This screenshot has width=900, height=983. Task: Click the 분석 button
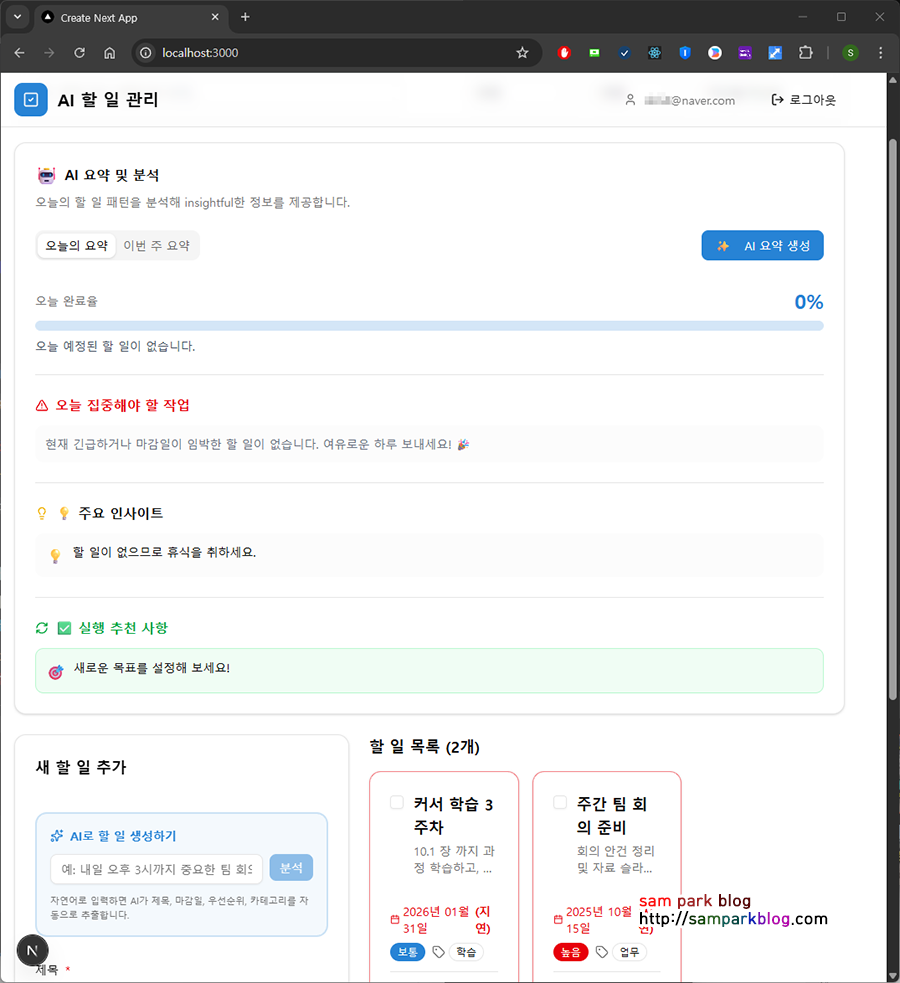[x=291, y=868]
